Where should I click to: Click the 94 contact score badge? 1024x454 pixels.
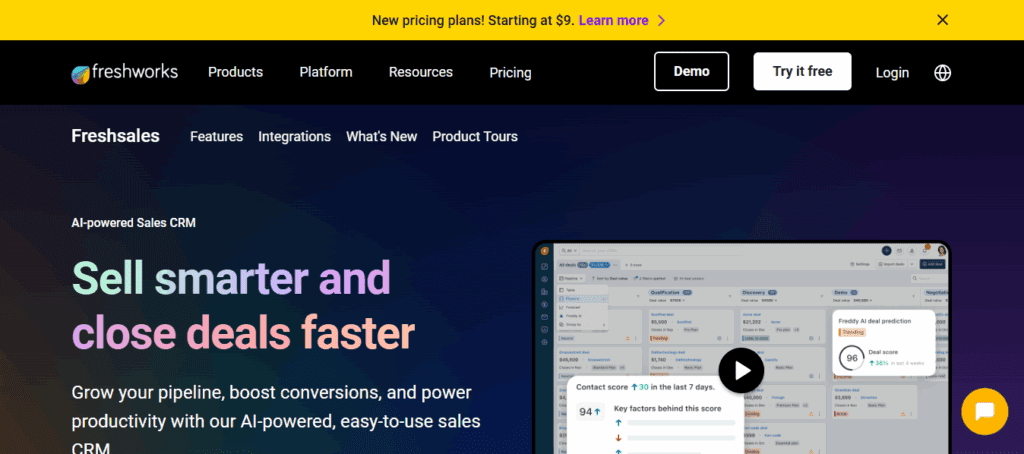[590, 412]
